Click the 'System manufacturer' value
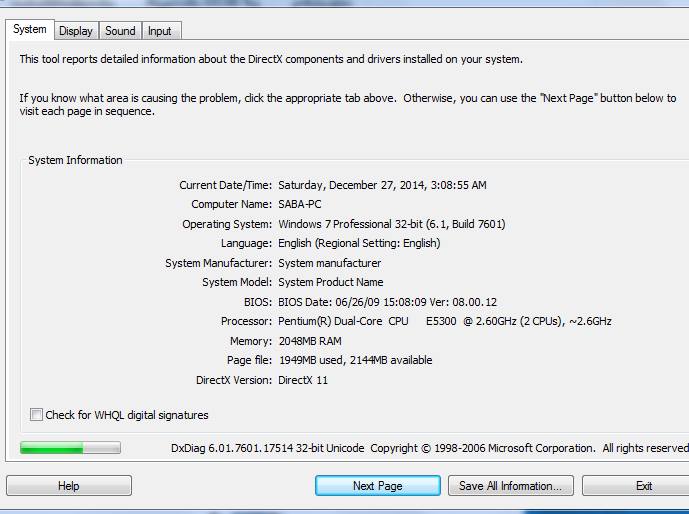This screenshot has height=514, width=689. tap(330, 263)
